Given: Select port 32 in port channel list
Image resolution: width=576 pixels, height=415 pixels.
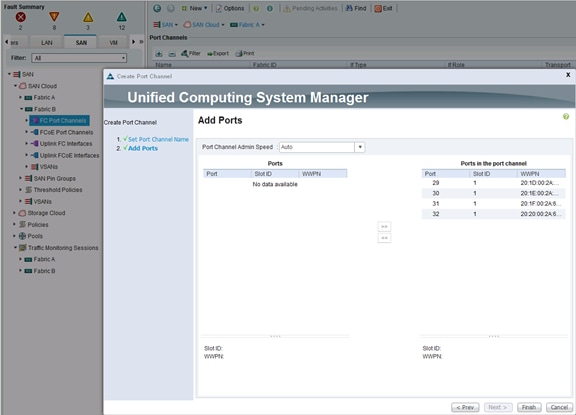Looking at the screenshot, I should tap(493, 214).
